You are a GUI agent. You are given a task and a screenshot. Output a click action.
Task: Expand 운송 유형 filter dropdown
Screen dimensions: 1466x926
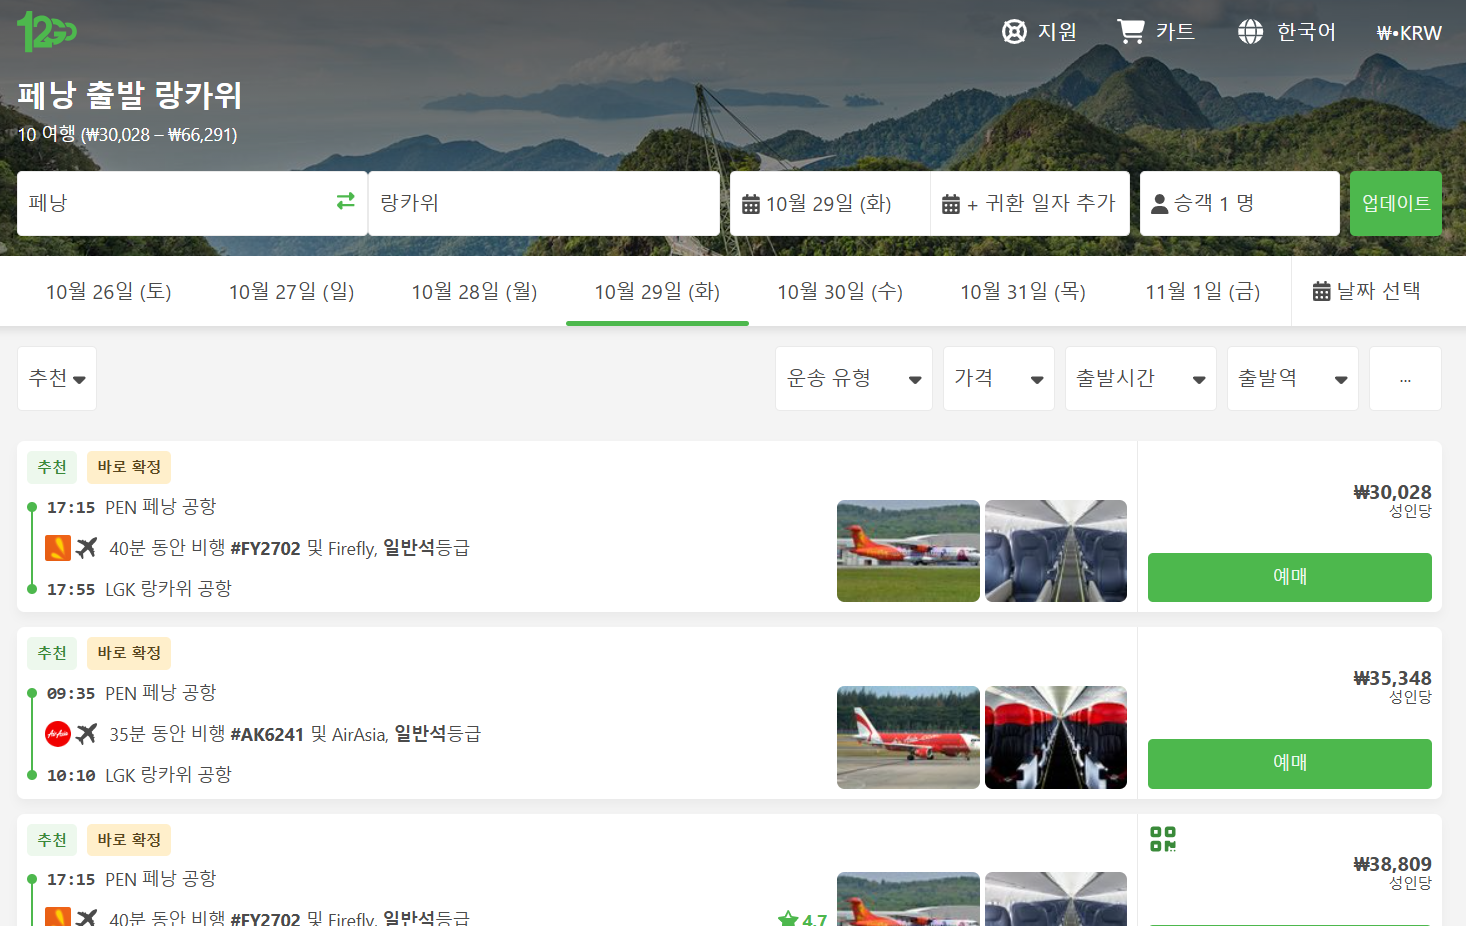click(853, 378)
